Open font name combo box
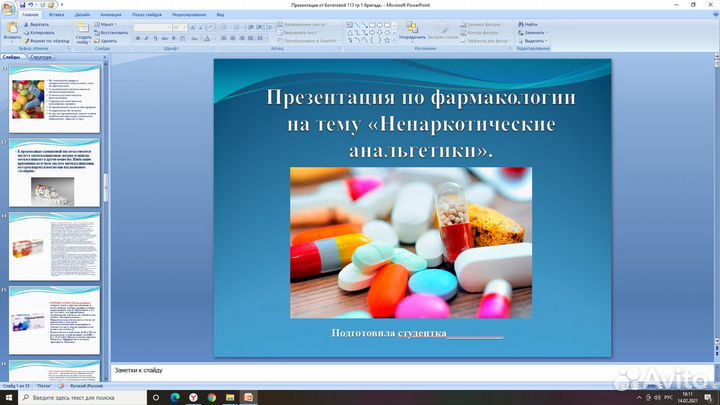The image size is (720, 405). 152,28
